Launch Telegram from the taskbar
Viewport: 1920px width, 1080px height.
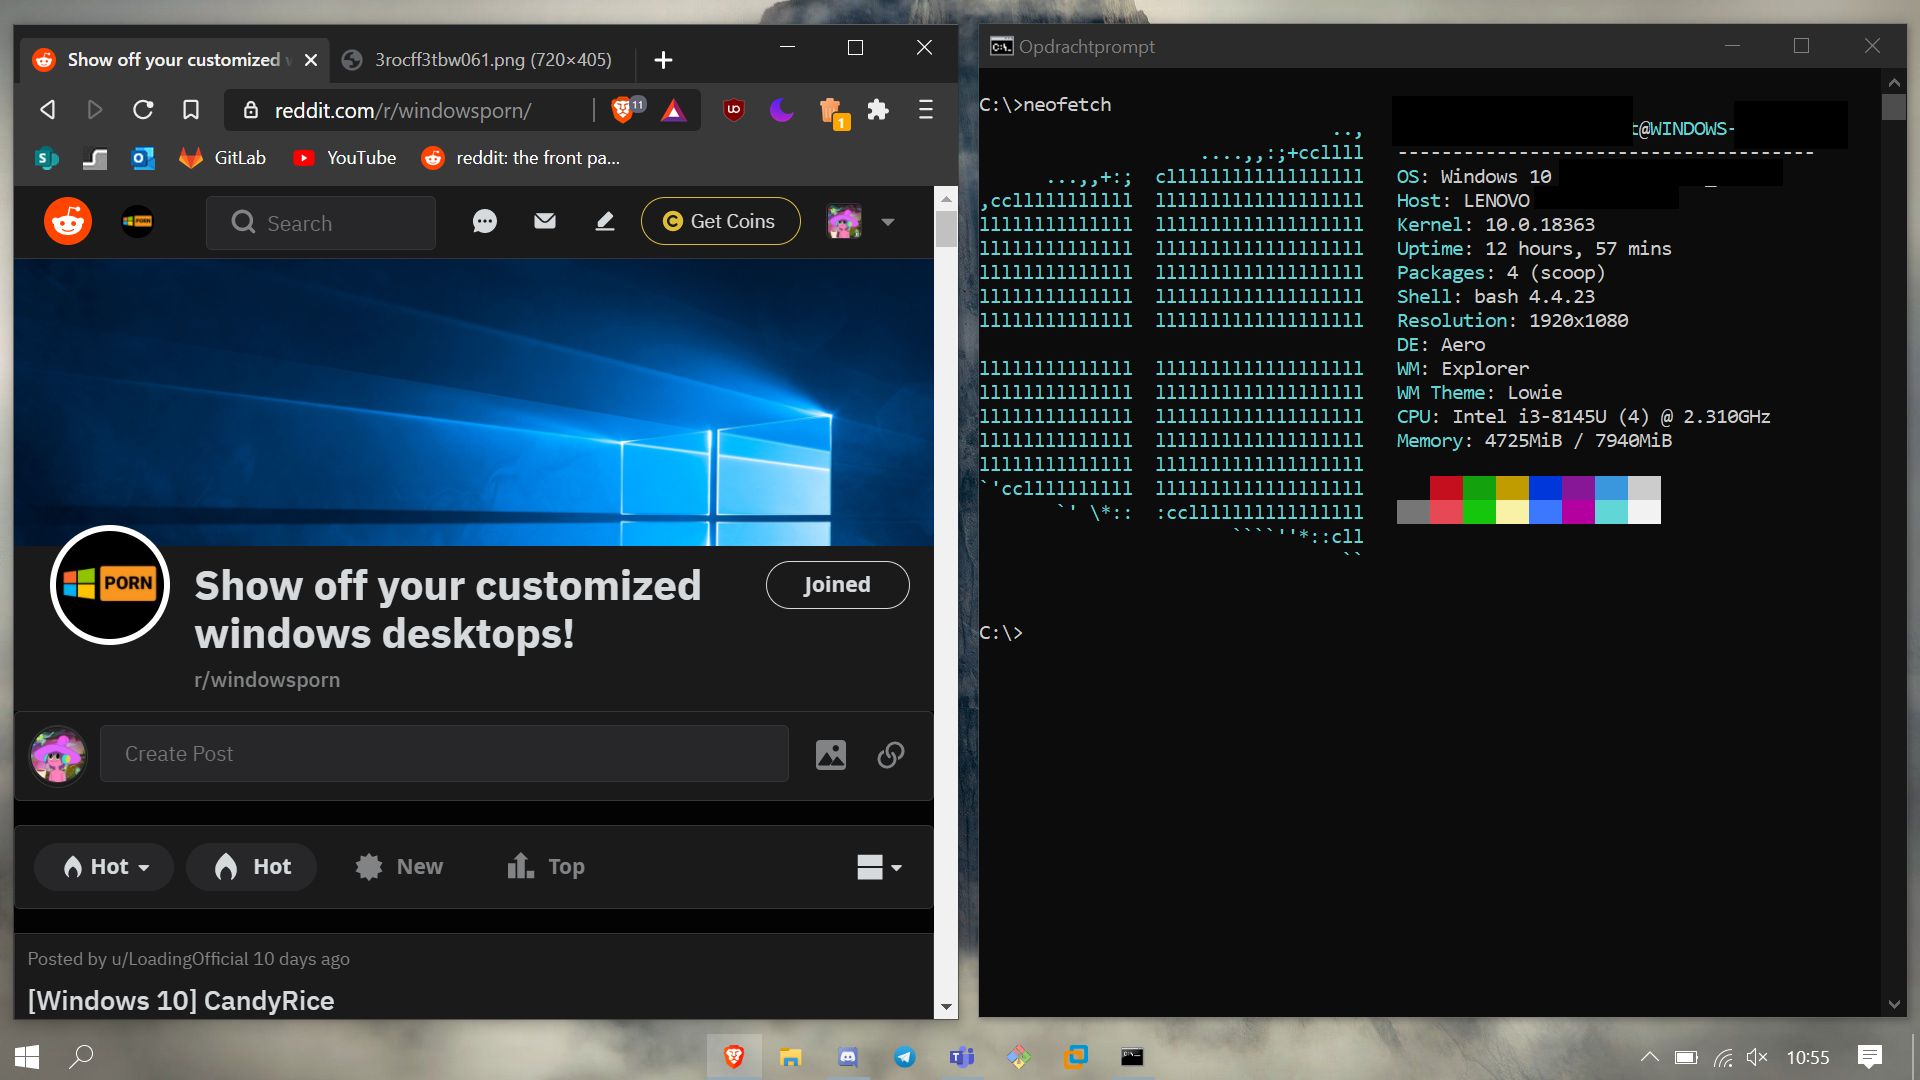(904, 1057)
